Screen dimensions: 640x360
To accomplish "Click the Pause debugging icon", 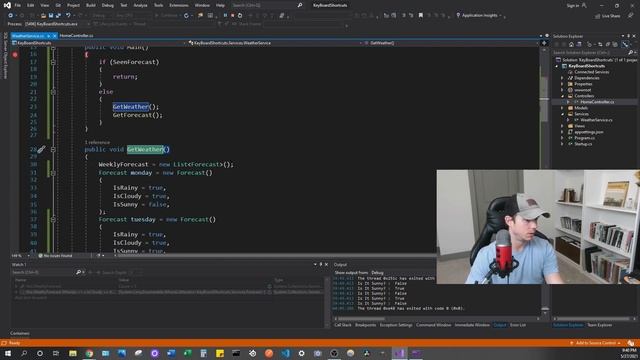I will click(225, 16).
